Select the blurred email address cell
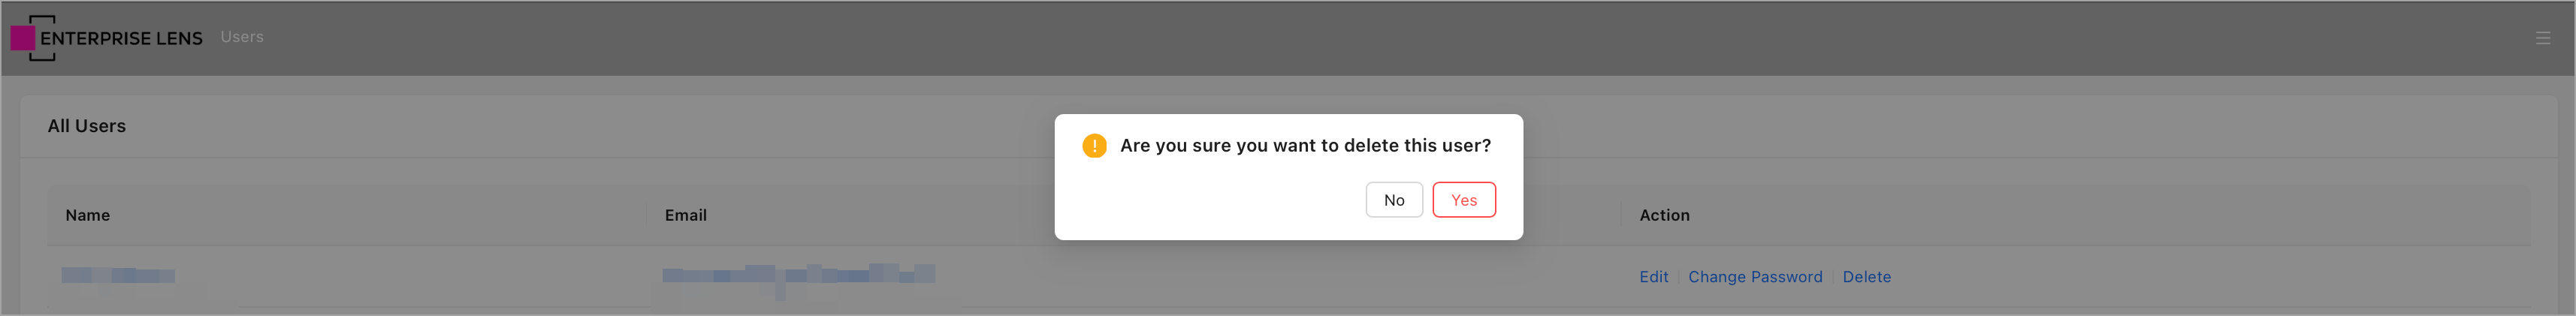The width and height of the screenshot is (2576, 316). [x=798, y=274]
